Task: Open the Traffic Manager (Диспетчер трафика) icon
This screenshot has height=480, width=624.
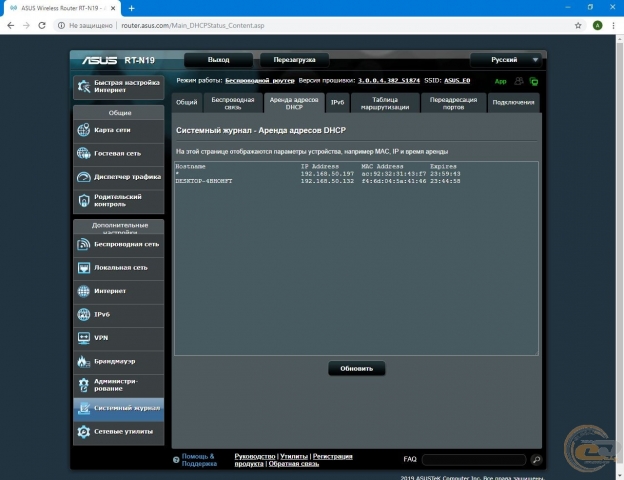Action: coord(84,177)
